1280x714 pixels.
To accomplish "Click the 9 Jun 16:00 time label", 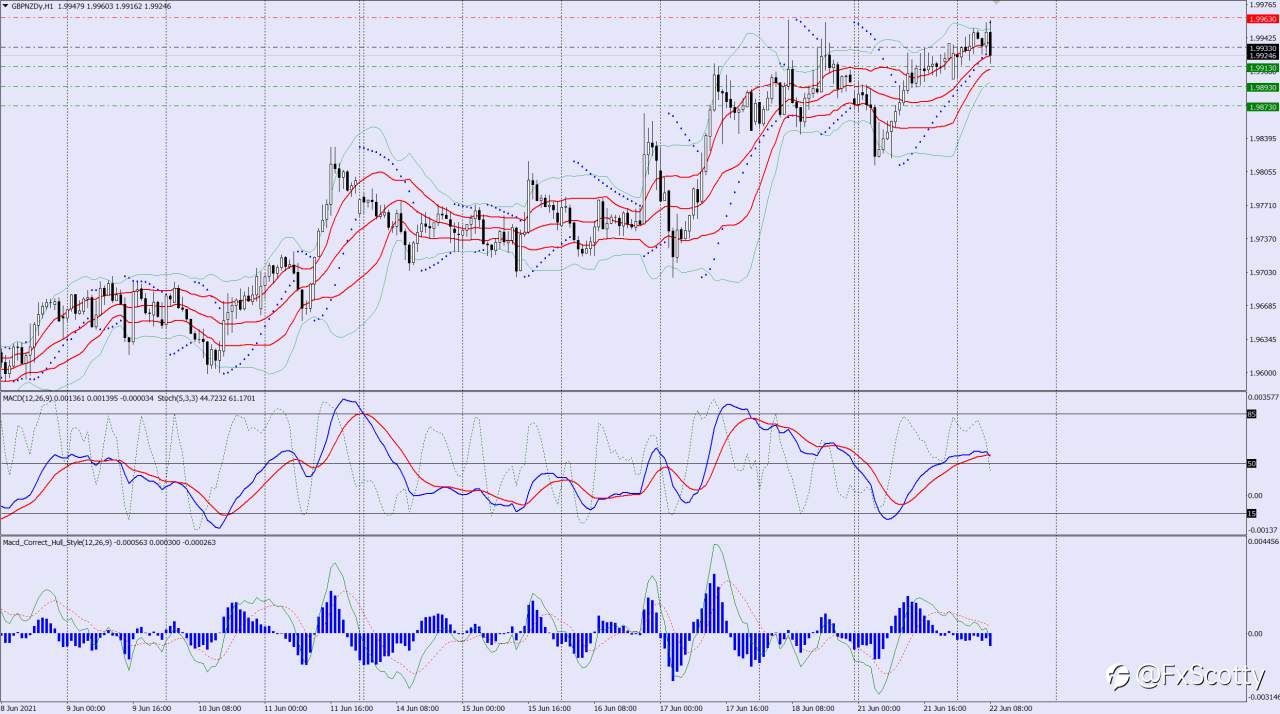I will [152, 707].
